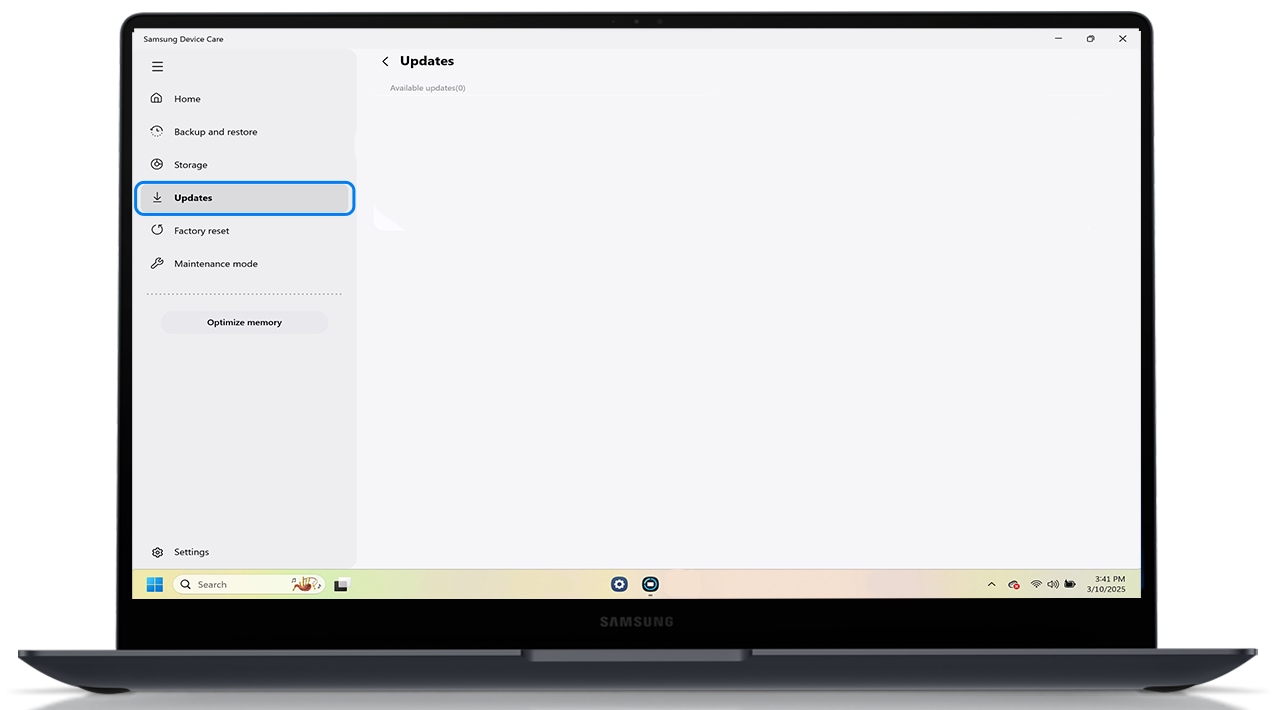Click the Maintenance mode wrench icon
The image size is (1280, 710).
(x=157, y=263)
